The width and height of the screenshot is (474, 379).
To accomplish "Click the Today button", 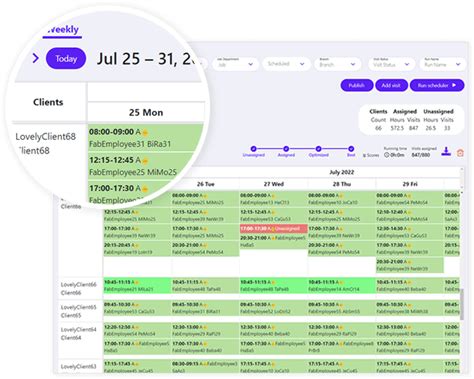I will (x=66, y=59).
